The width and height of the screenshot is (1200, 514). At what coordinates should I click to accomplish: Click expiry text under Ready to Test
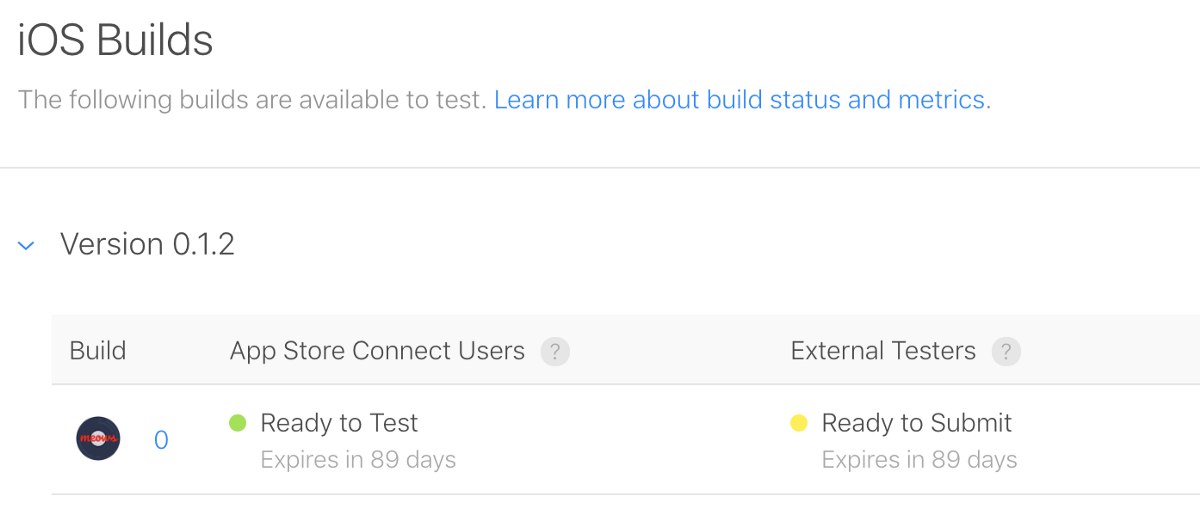(358, 460)
